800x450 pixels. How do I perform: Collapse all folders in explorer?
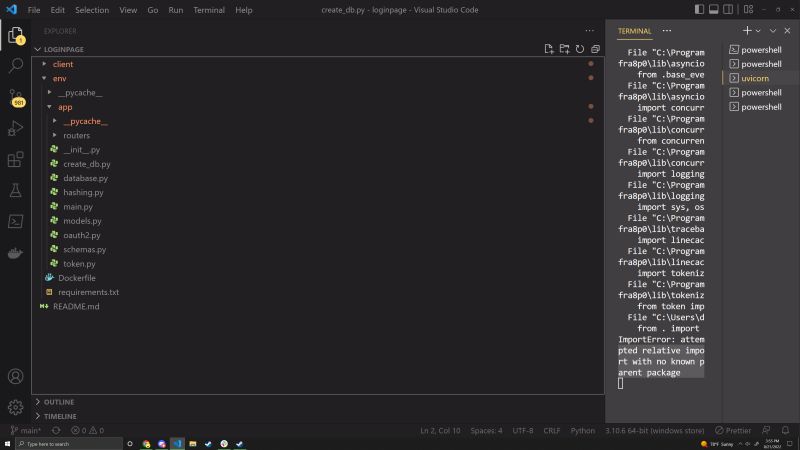[595, 49]
